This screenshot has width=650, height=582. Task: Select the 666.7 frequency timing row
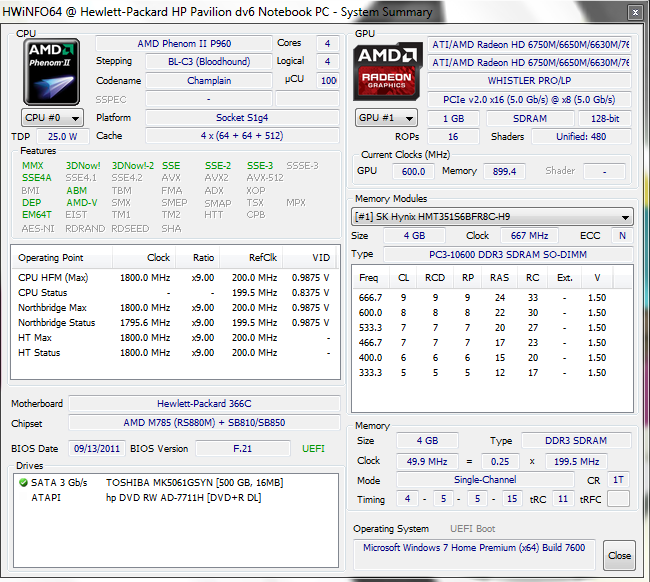492,298
